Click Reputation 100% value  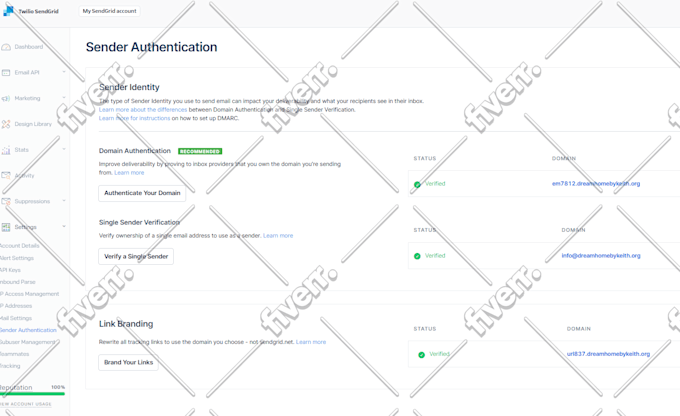pos(58,387)
